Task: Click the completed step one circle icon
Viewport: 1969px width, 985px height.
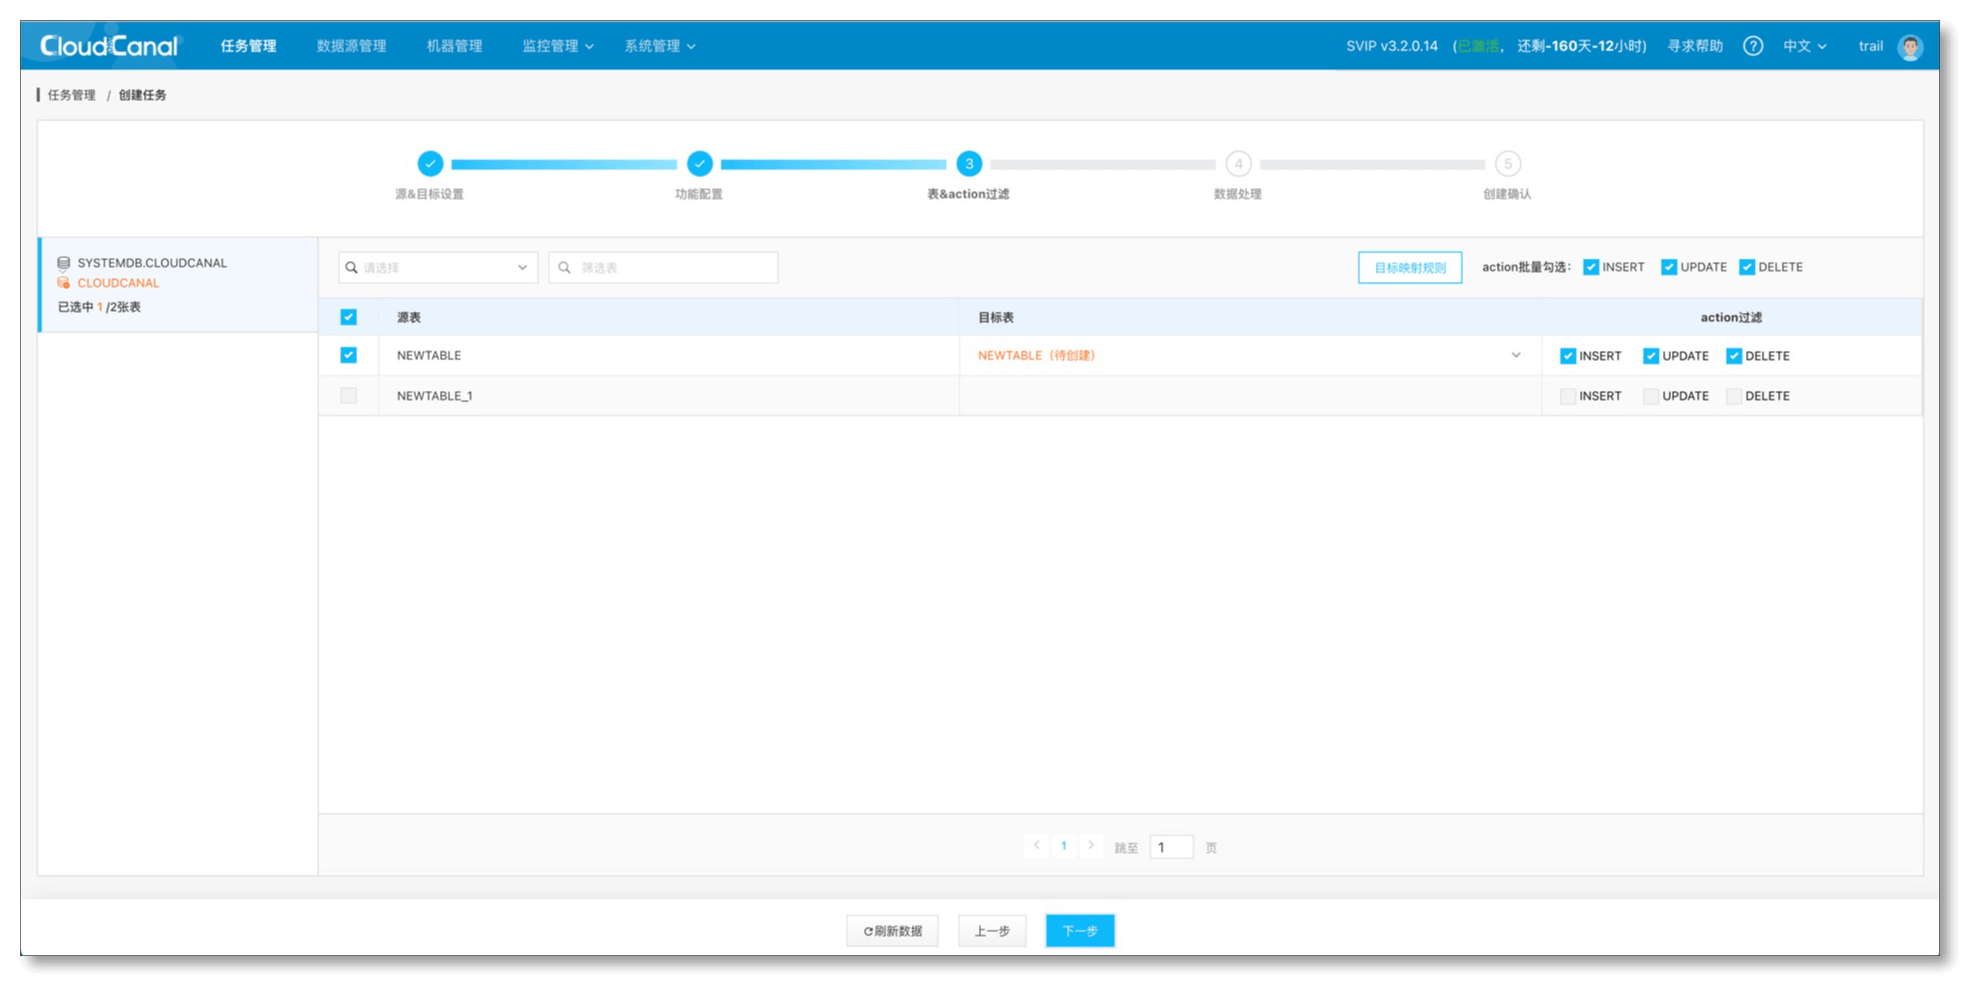Action: pyautogui.click(x=430, y=164)
